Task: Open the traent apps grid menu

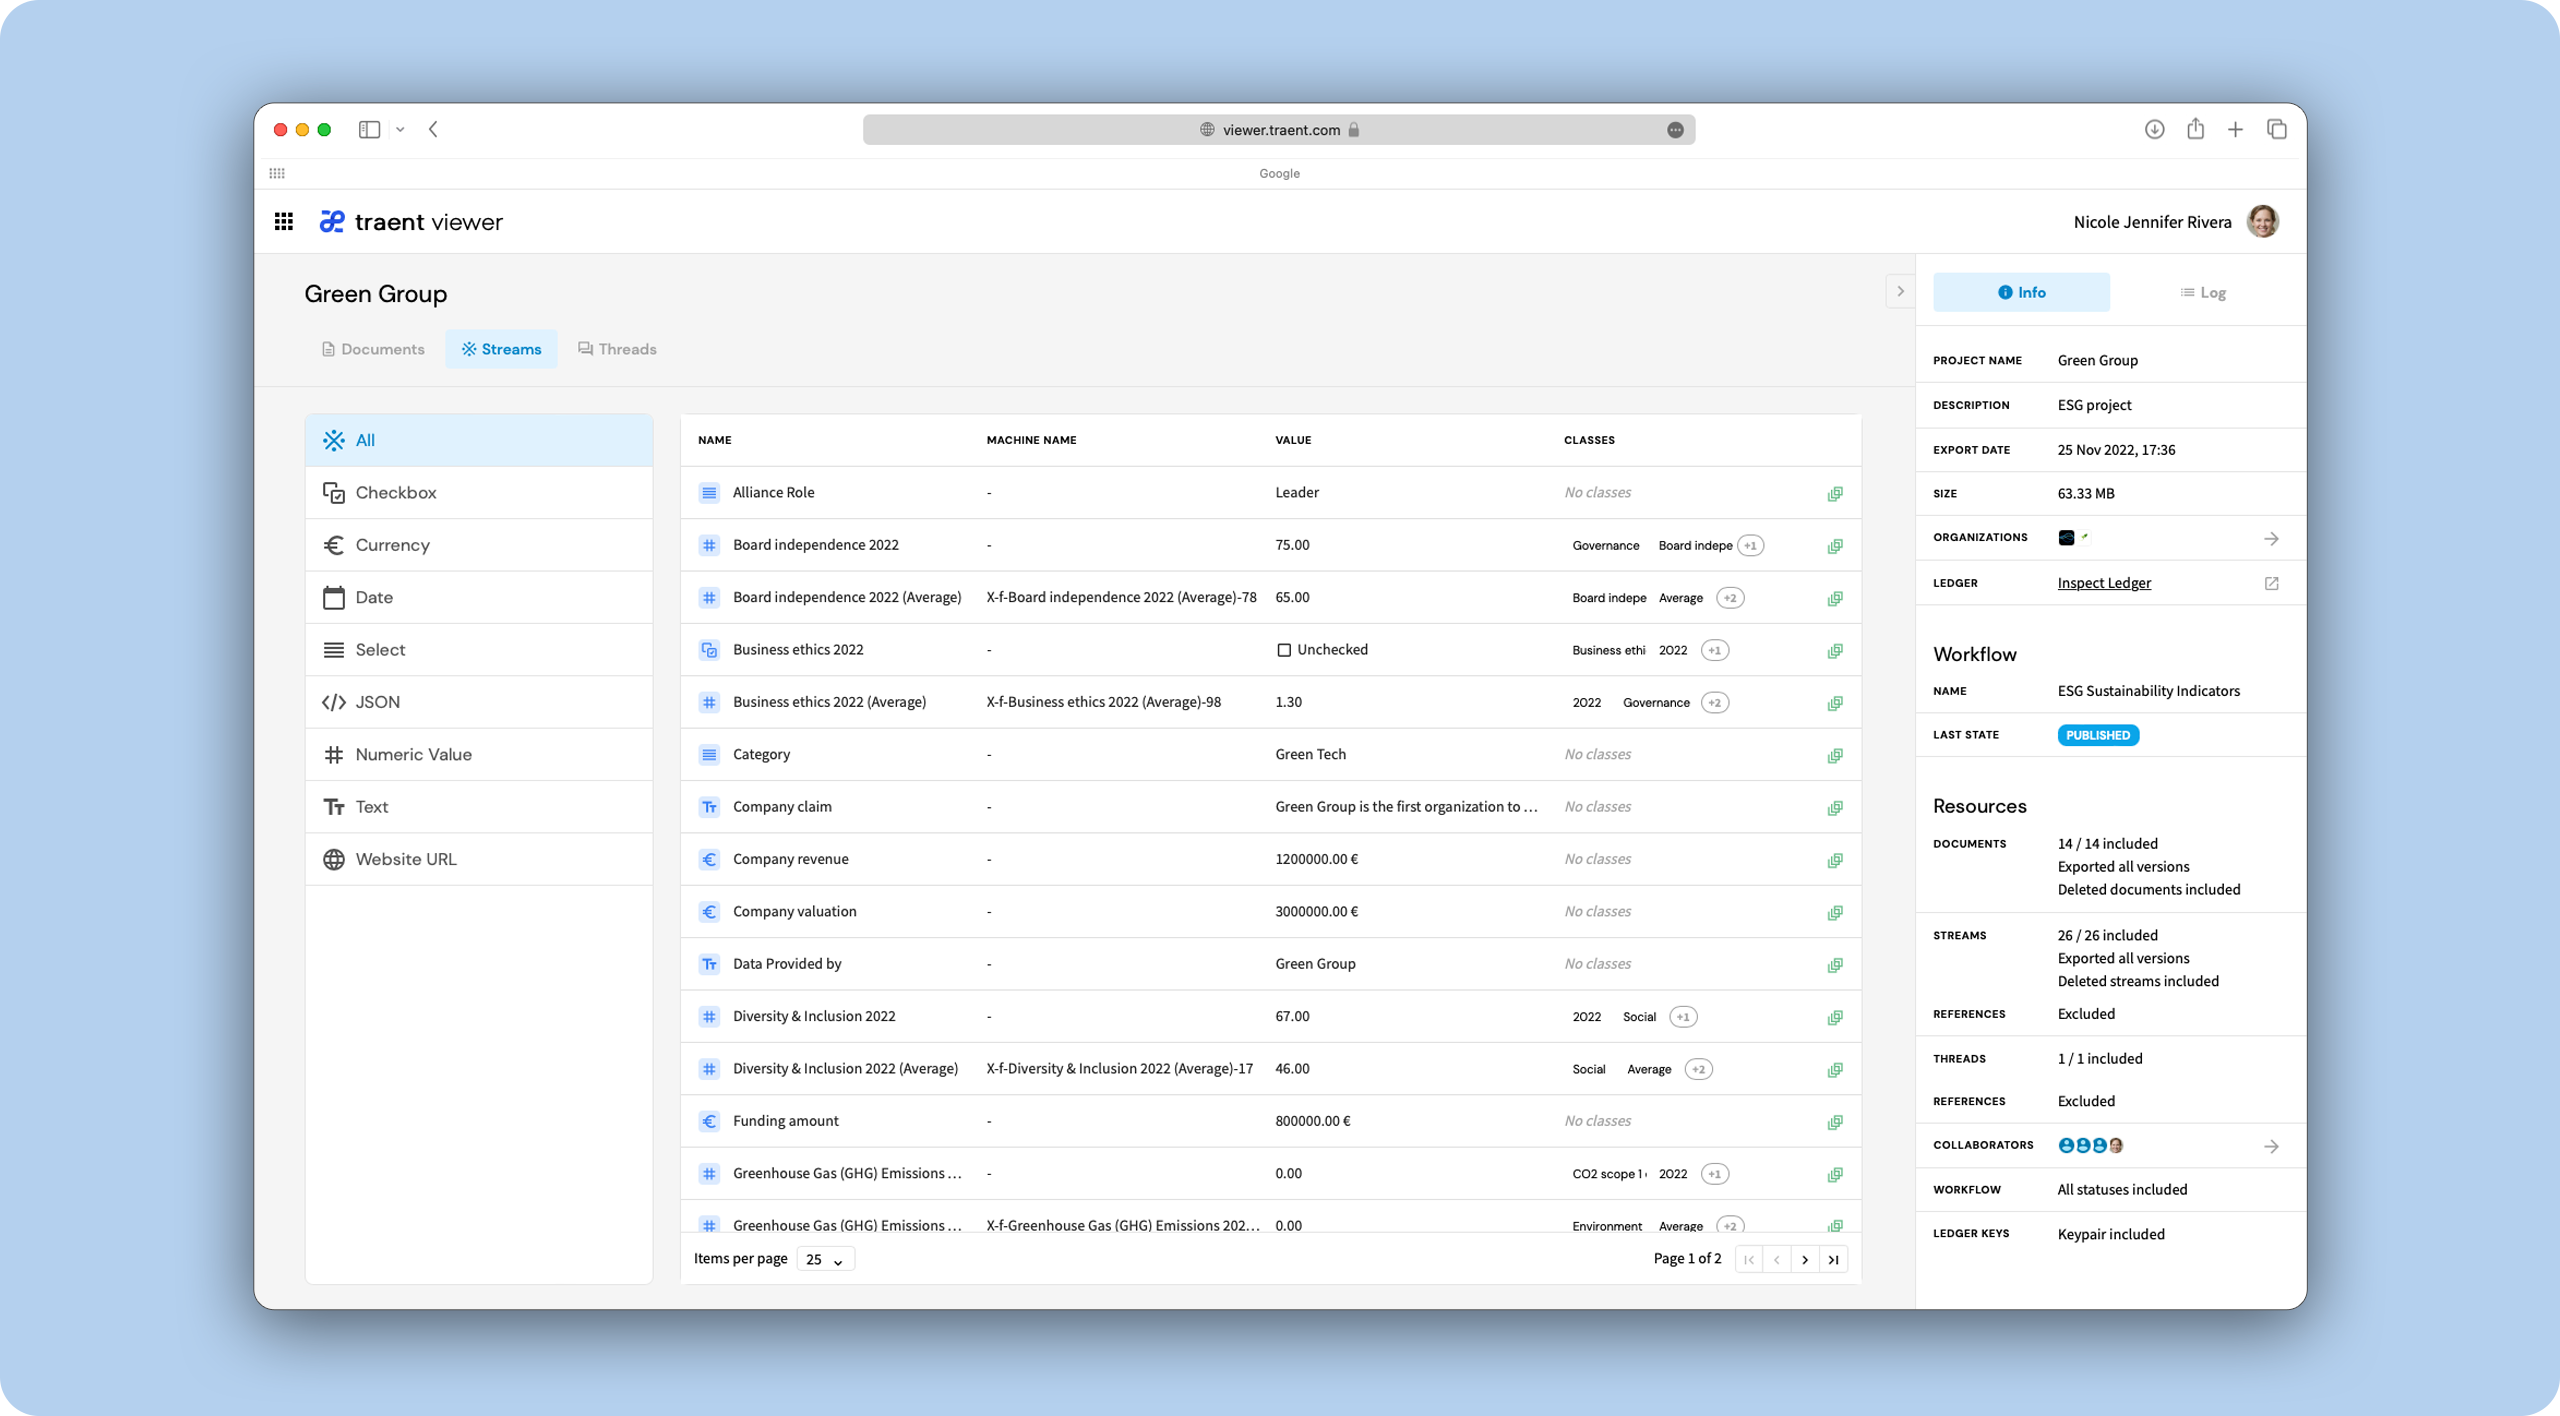Action: pyautogui.click(x=284, y=221)
